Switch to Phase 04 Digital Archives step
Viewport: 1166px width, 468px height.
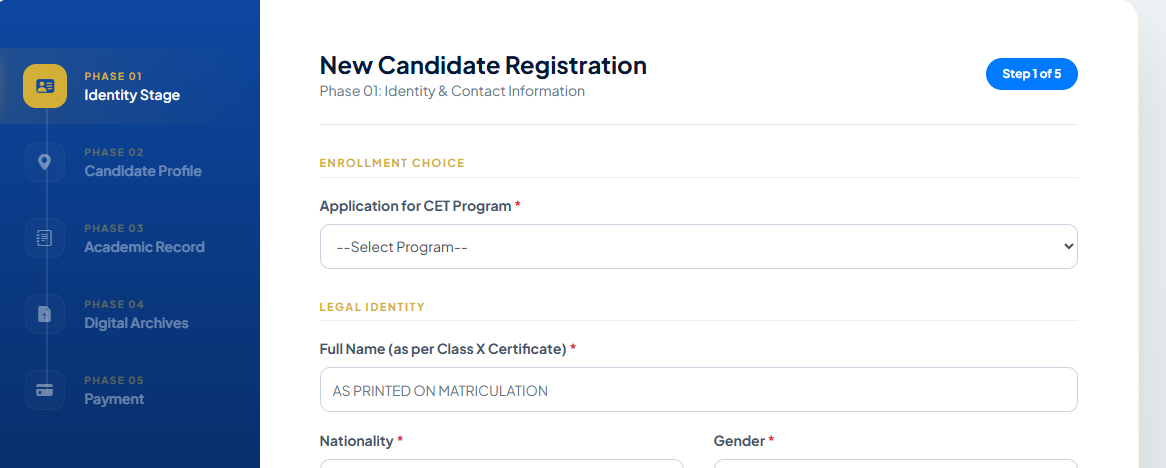pos(136,323)
